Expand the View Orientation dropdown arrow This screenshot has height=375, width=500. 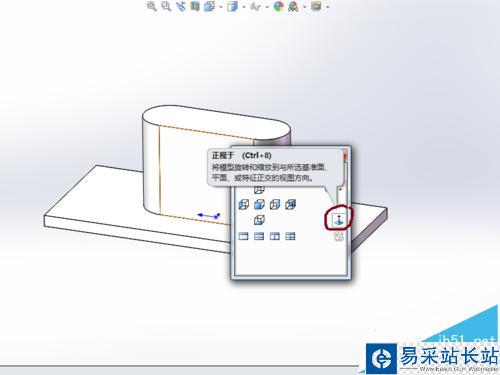coord(221,7)
